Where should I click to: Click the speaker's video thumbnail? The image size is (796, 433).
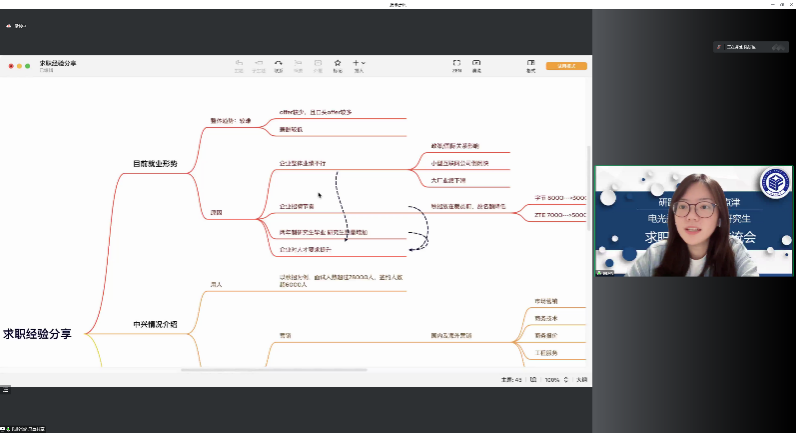click(693, 221)
